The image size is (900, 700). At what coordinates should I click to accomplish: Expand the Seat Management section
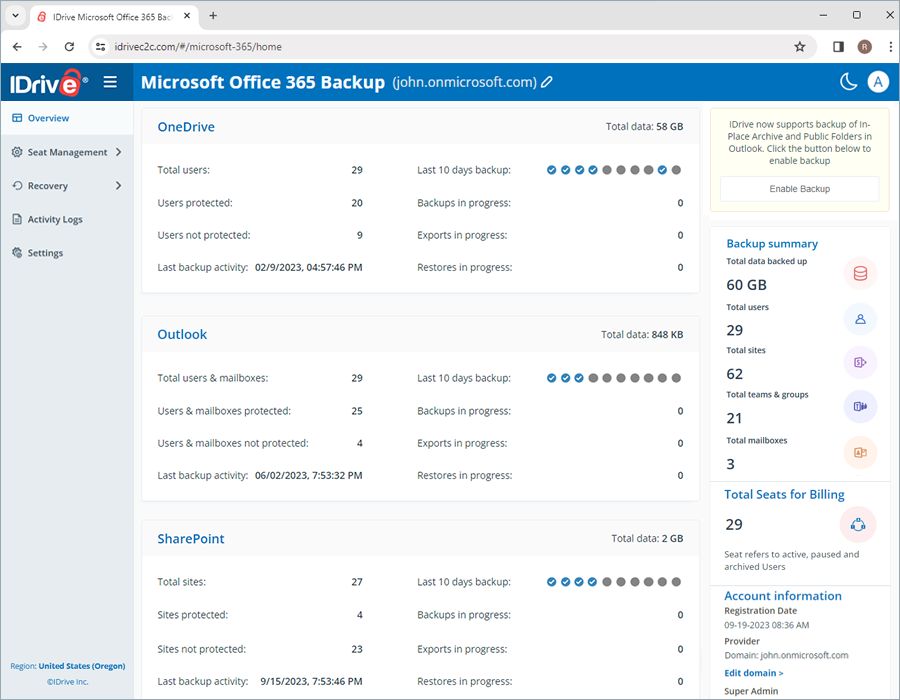tap(67, 152)
